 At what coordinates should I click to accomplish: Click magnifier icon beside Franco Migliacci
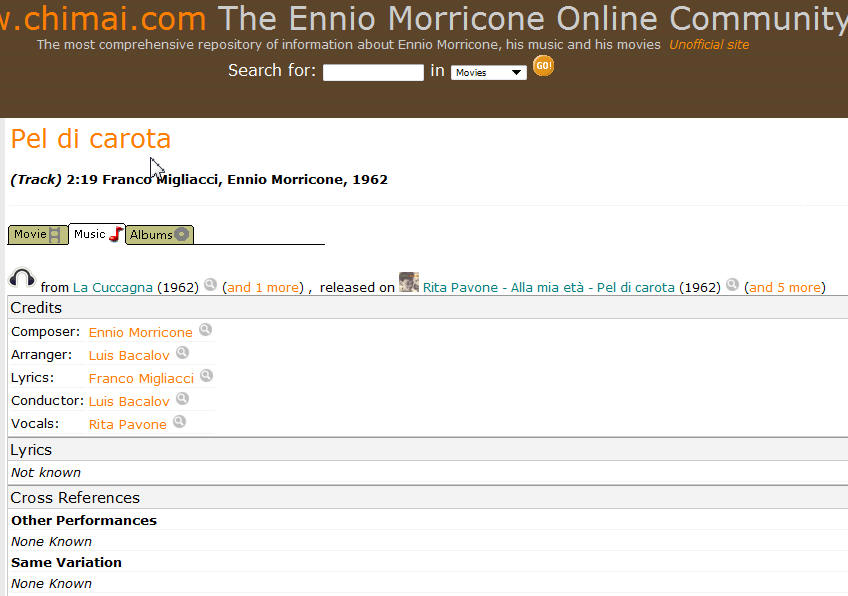[x=207, y=375]
